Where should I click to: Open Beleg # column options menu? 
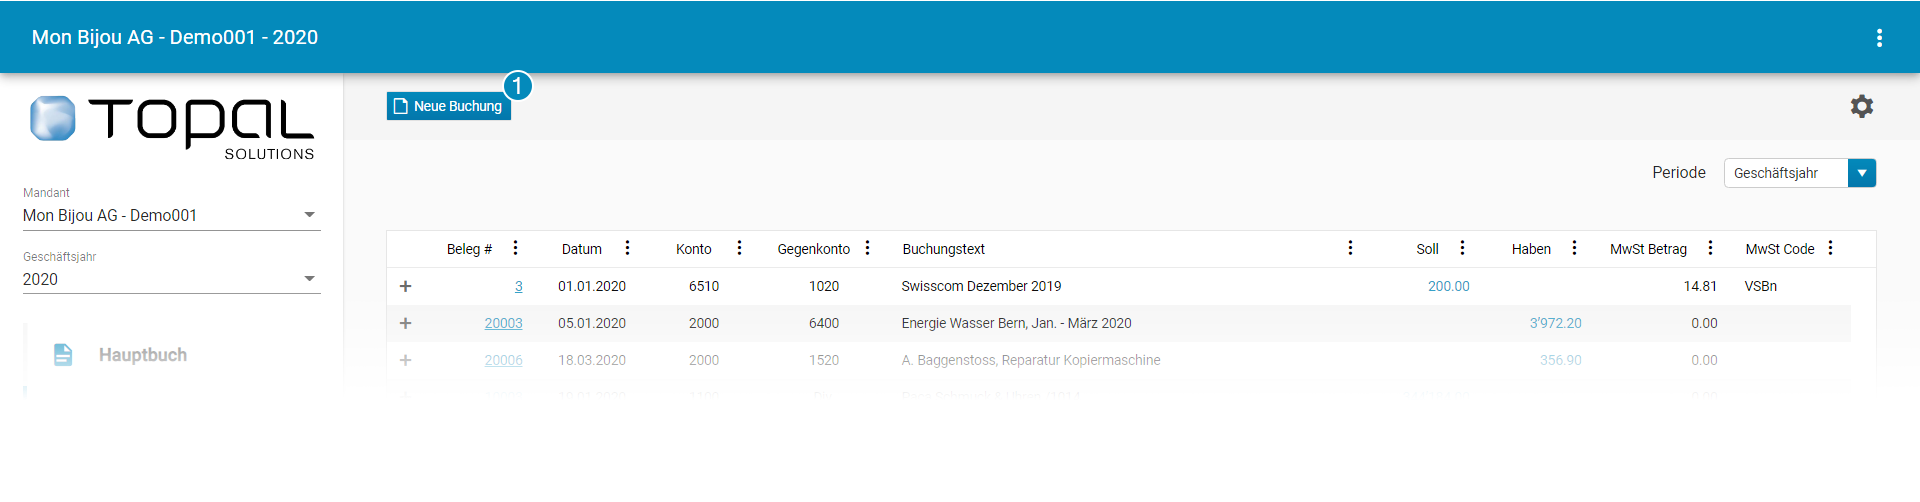click(515, 248)
